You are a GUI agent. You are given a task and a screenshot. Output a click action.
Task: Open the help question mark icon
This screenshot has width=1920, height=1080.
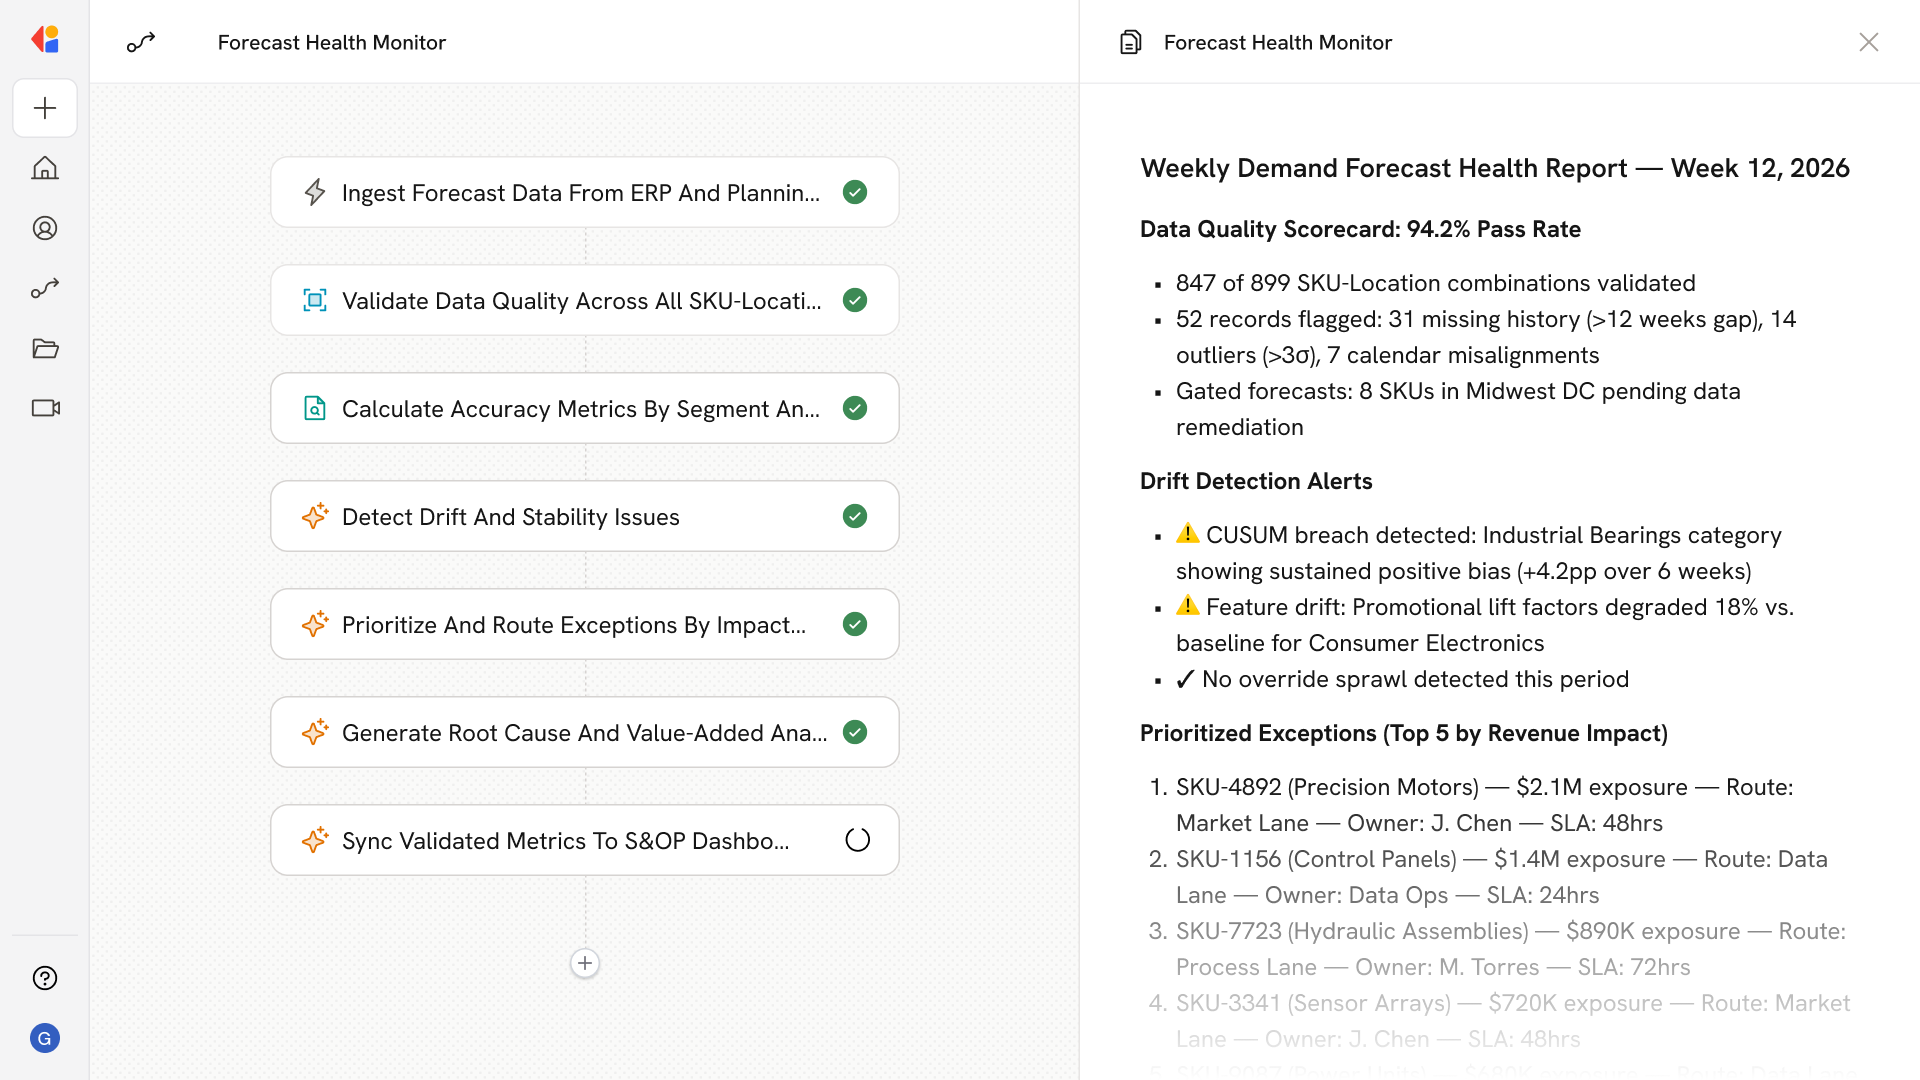45,978
